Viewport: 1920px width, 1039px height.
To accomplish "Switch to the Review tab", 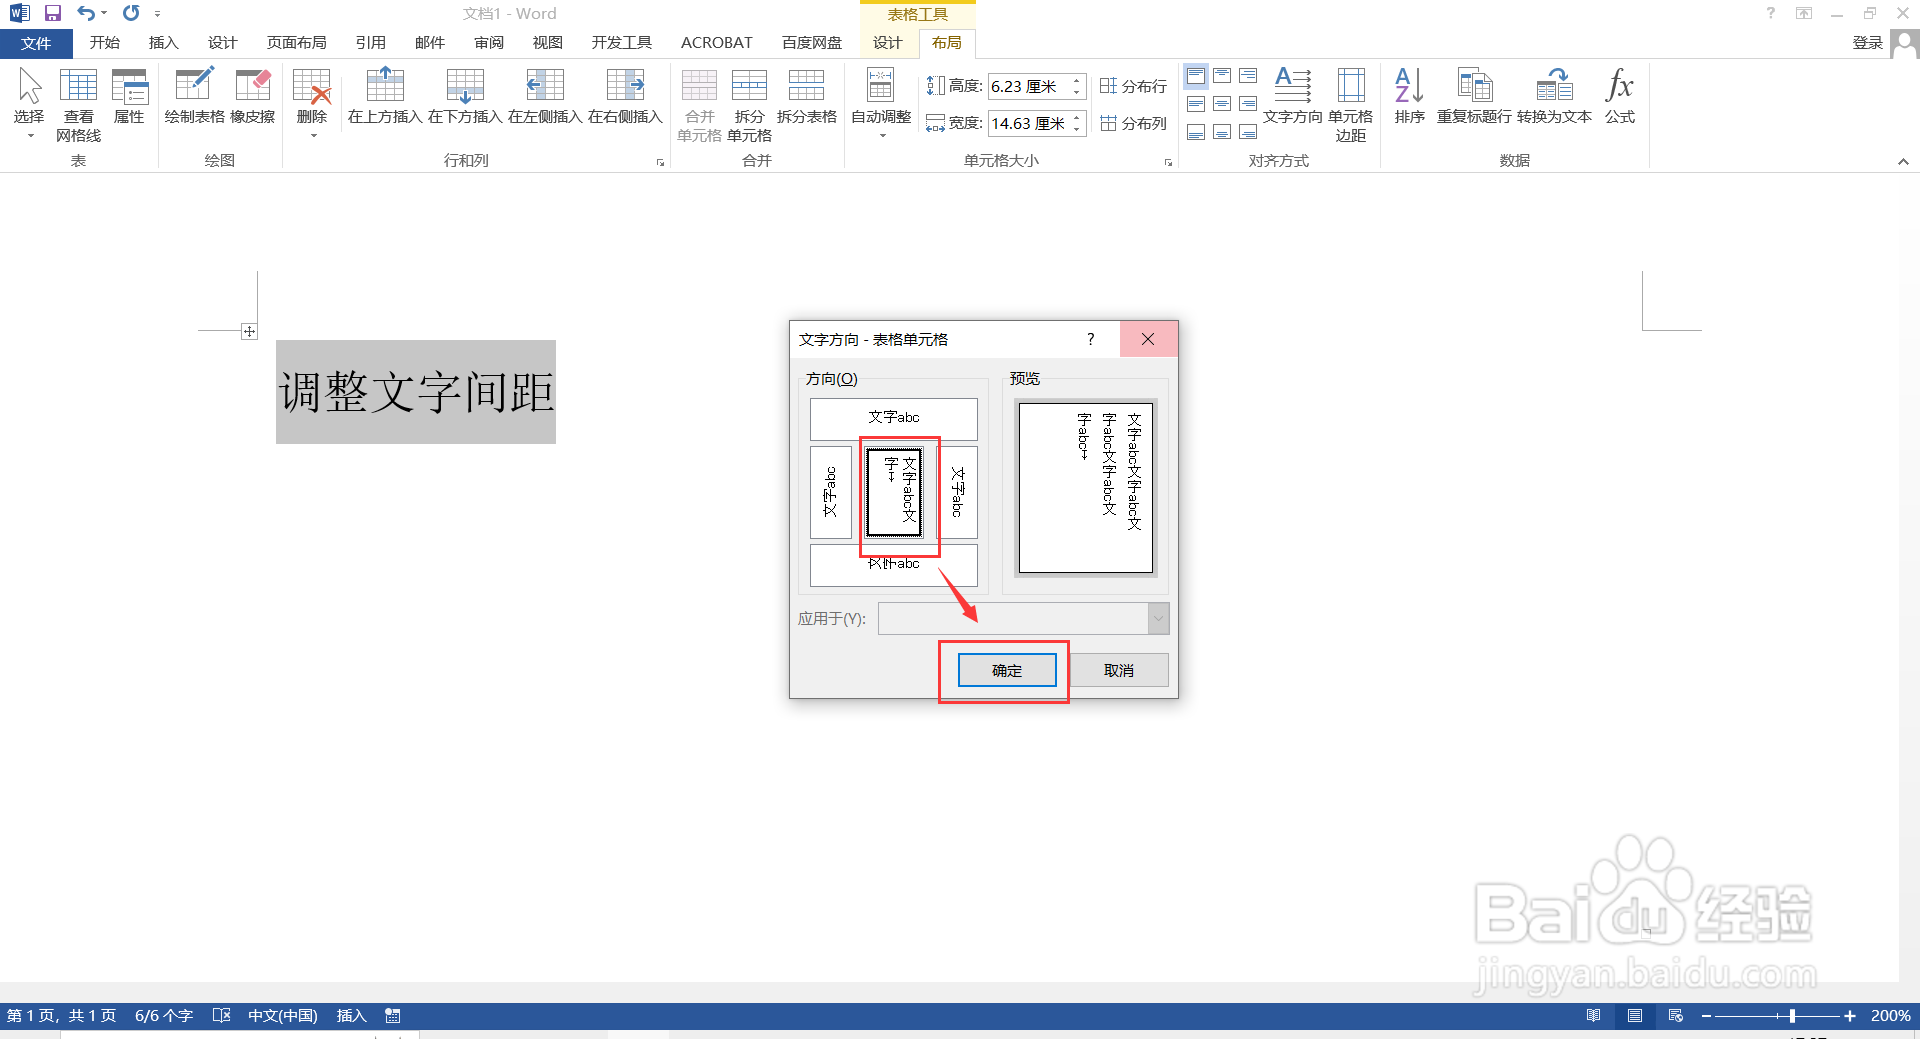I will [x=489, y=43].
